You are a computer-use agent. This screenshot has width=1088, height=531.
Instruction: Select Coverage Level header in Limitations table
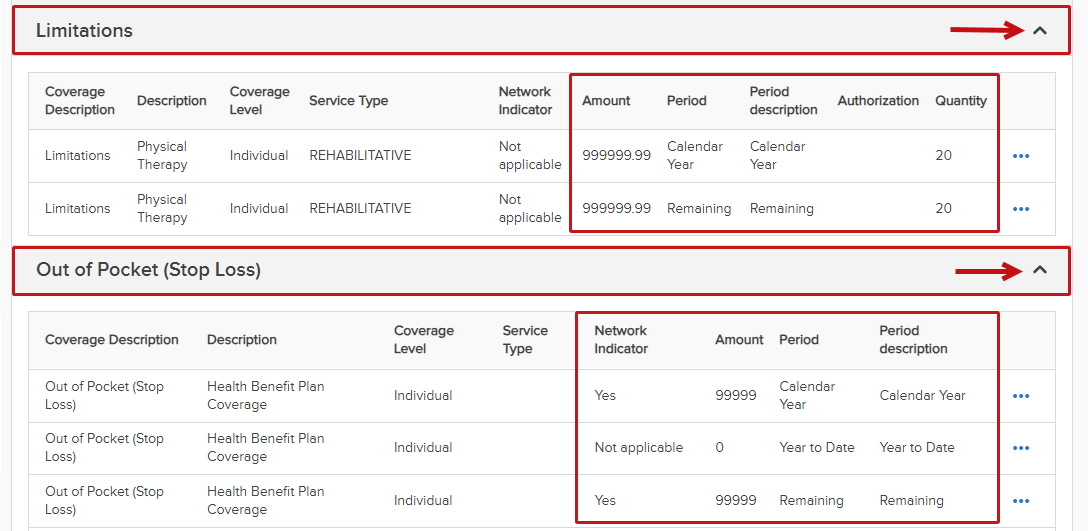pos(260,101)
